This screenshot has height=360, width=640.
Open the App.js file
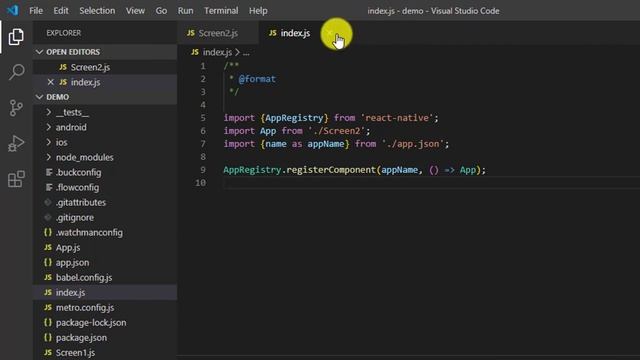(x=105, y=247)
